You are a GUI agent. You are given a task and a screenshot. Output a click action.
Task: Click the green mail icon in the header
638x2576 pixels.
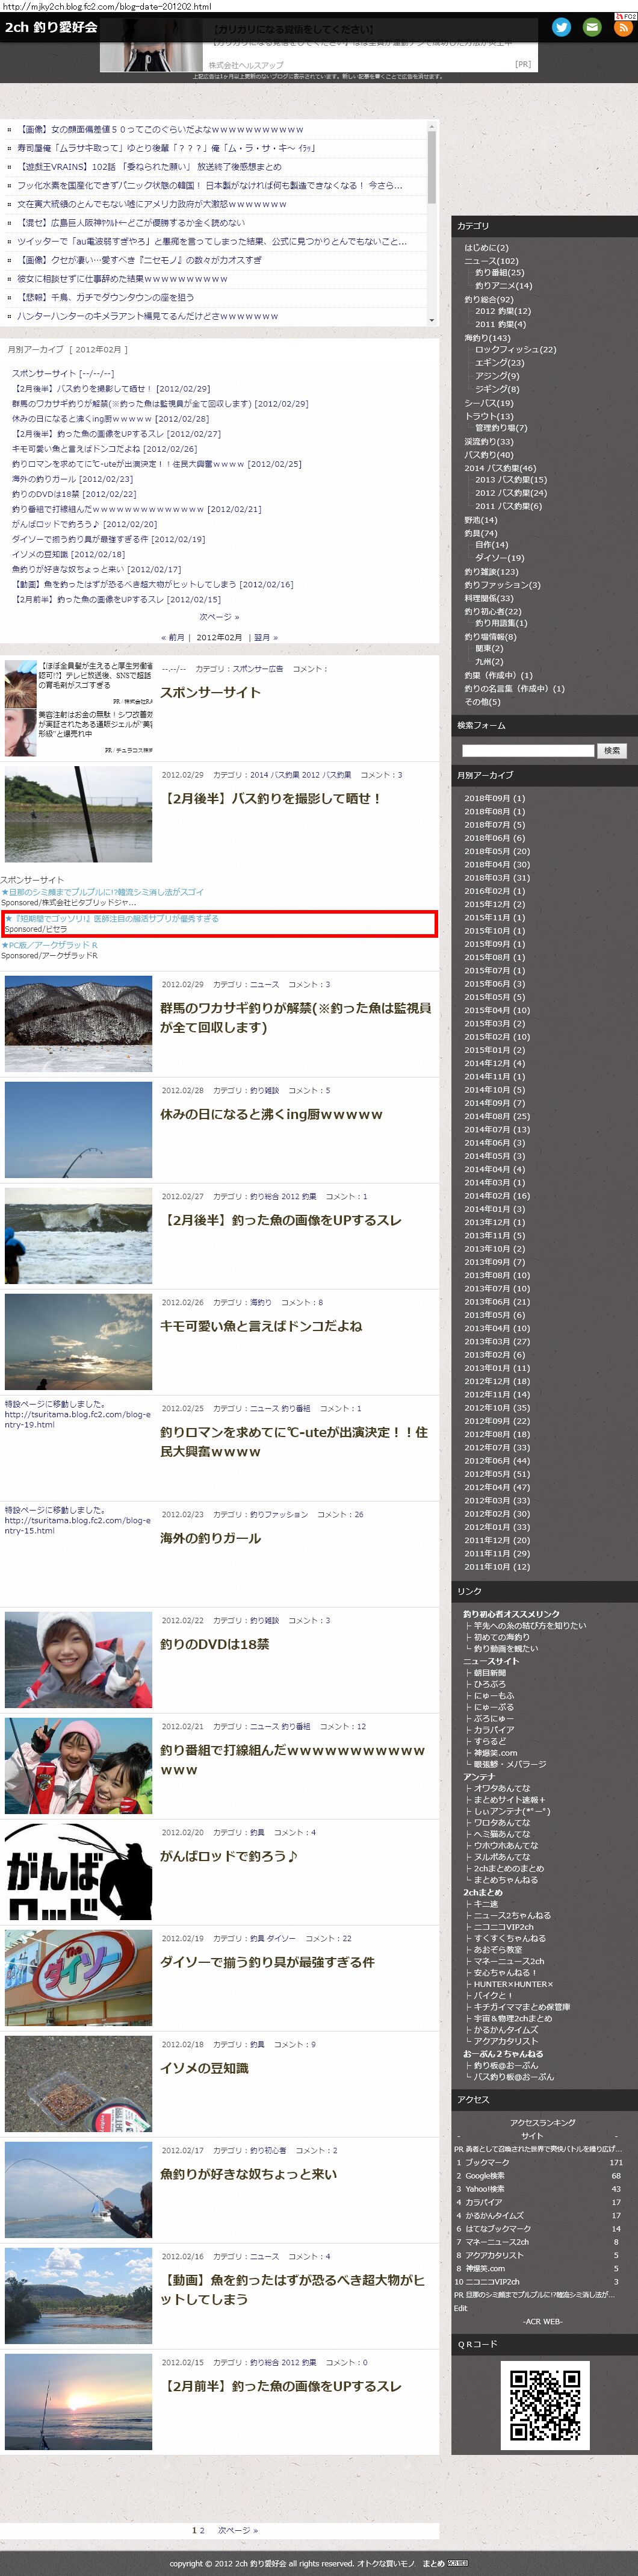(x=592, y=28)
